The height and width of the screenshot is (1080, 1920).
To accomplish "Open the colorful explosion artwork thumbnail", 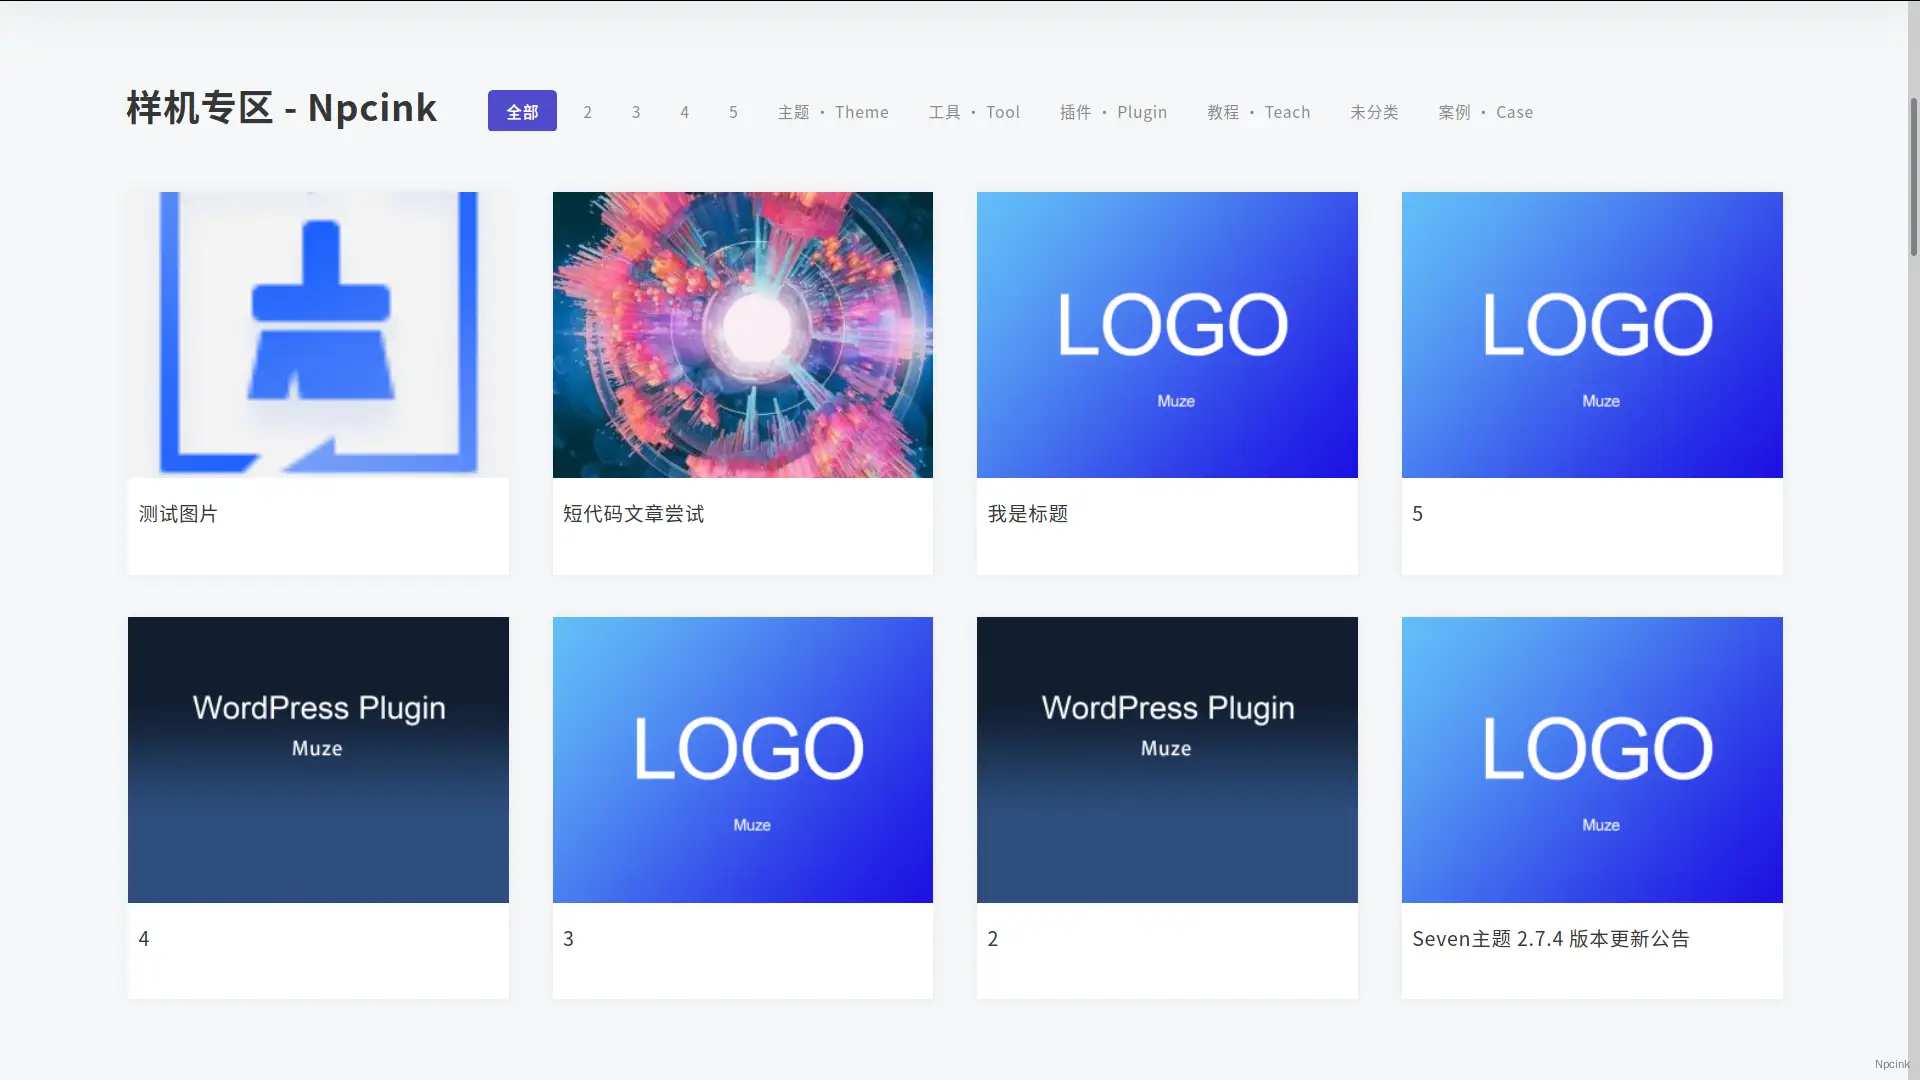I will (742, 334).
